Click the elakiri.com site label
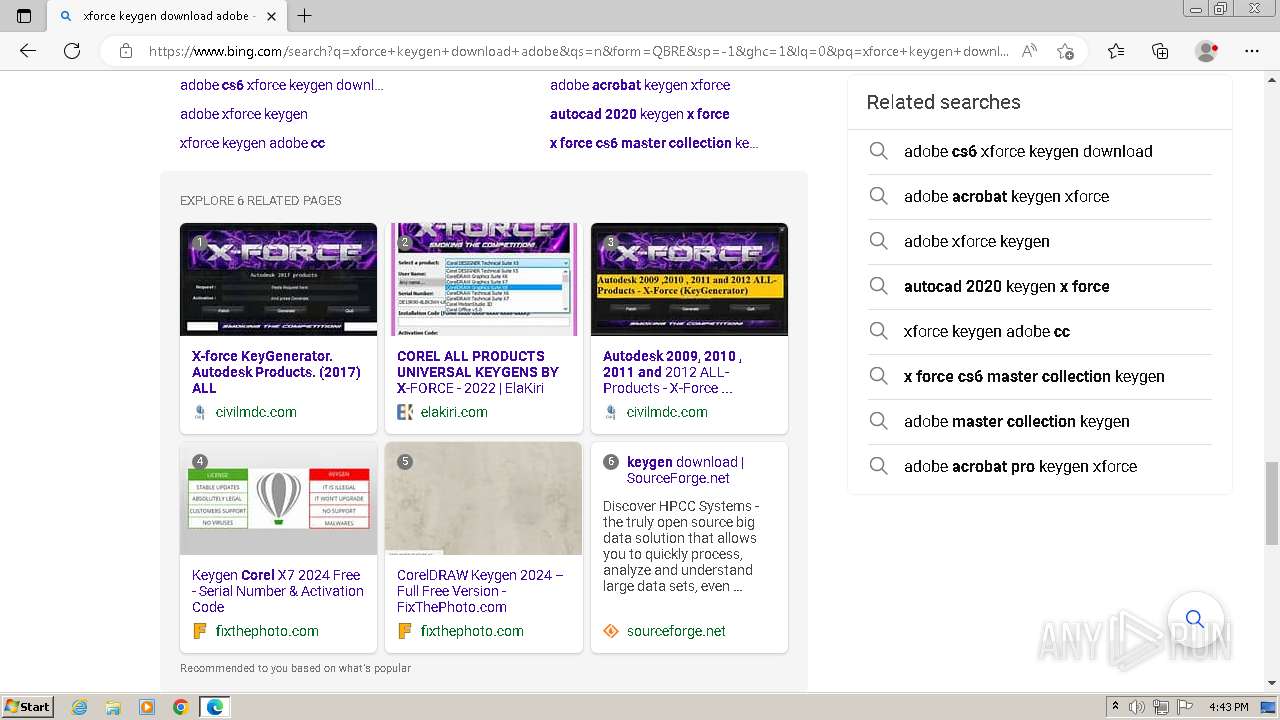 point(454,412)
